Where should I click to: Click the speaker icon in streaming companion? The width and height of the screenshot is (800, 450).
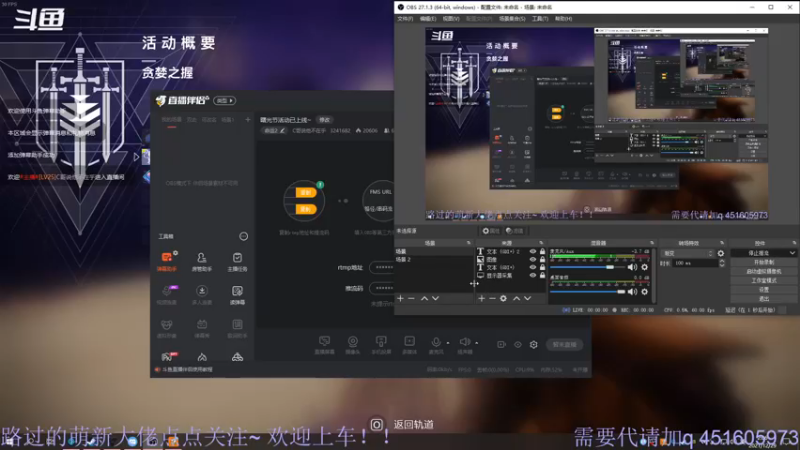point(464,344)
